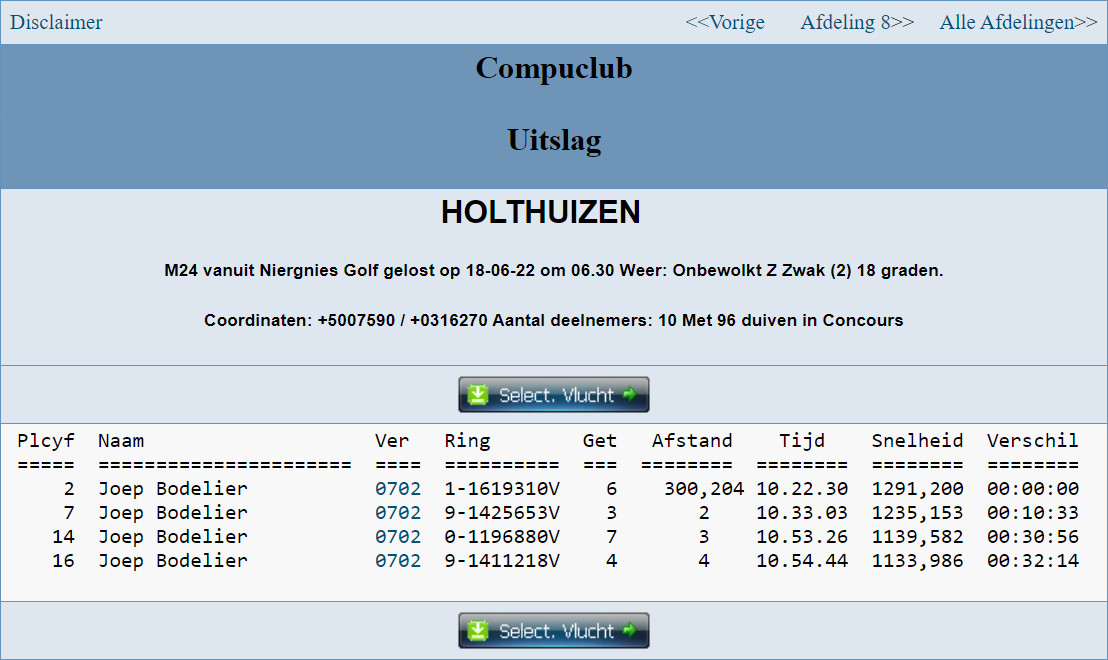Screen dimensions: 1108x660
Task: Click download icon on lower Select. Vlucht button
Action: pos(478,630)
